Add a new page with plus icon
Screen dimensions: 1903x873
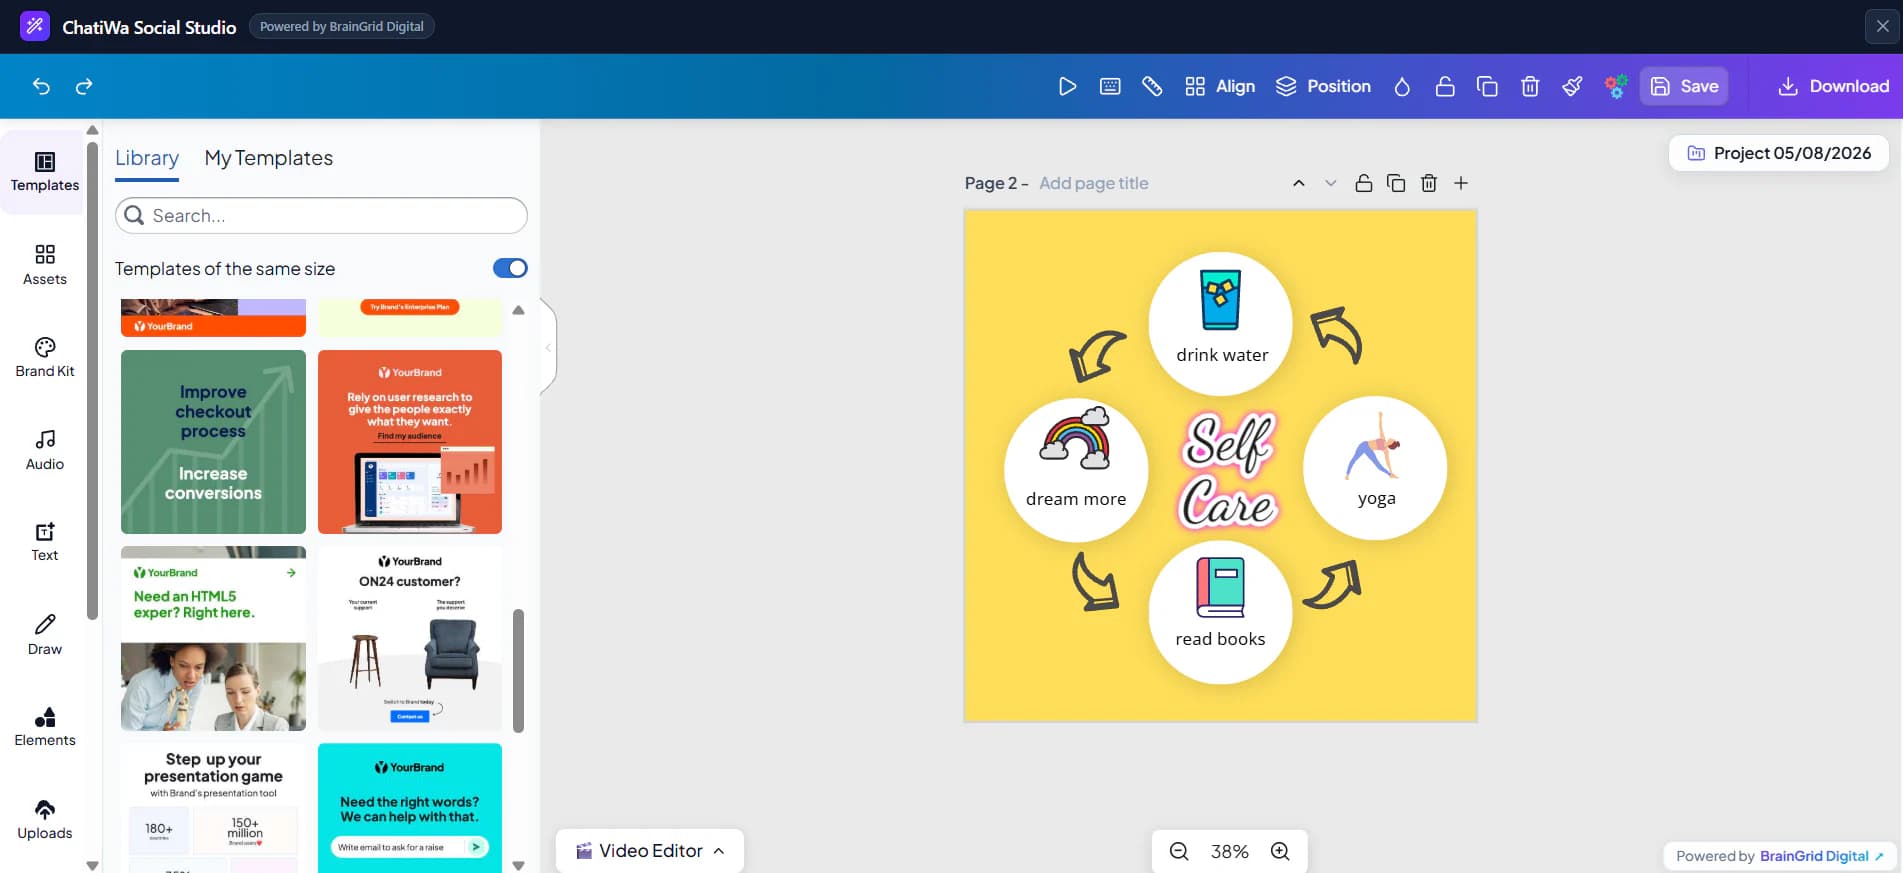(x=1461, y=183)
